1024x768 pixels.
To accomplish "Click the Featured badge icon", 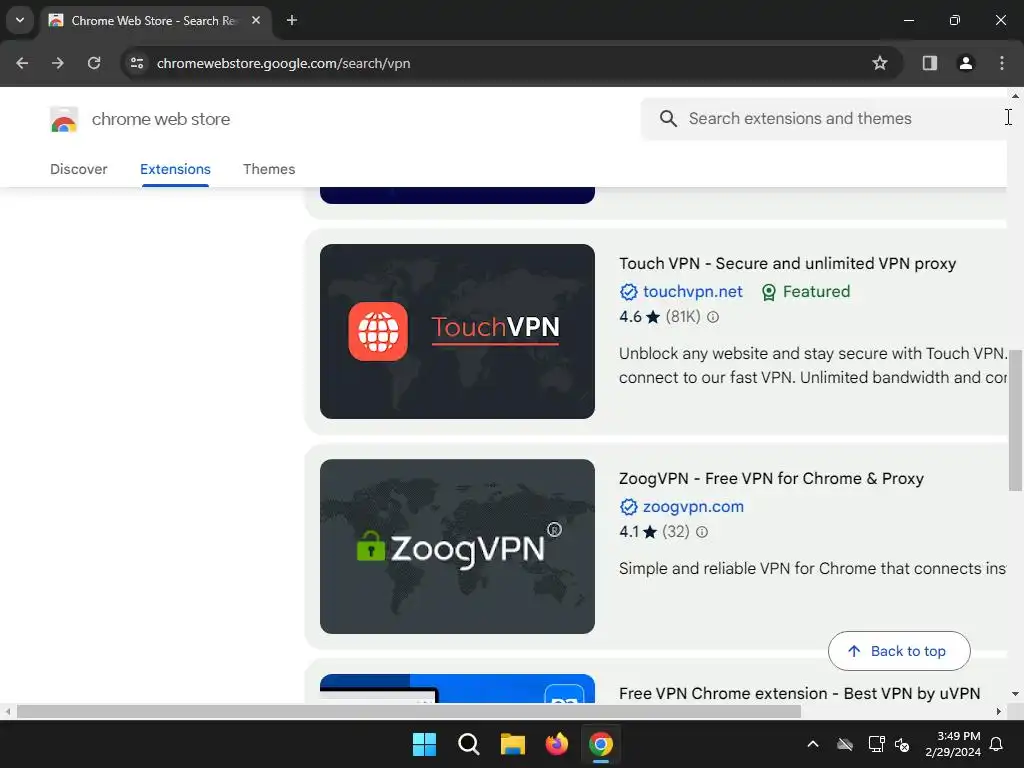I will tap(769, 292).
